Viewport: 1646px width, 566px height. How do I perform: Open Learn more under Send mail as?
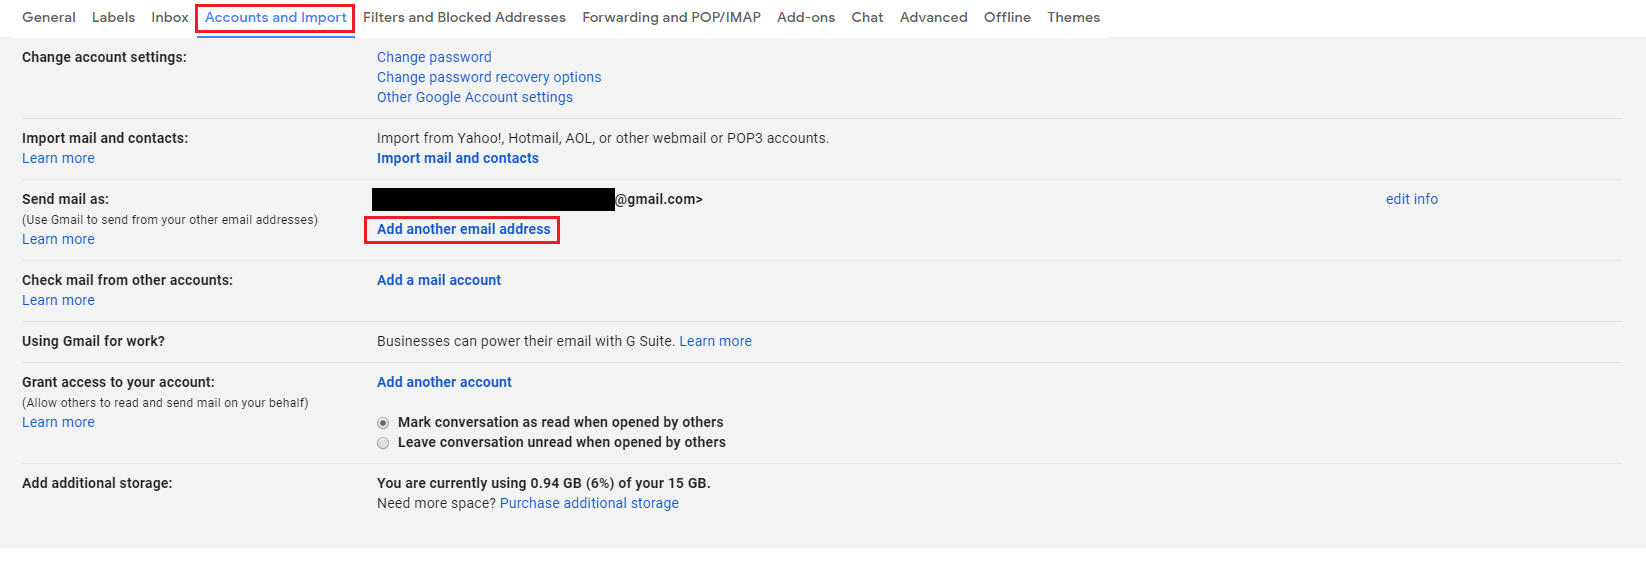[58, 239]
